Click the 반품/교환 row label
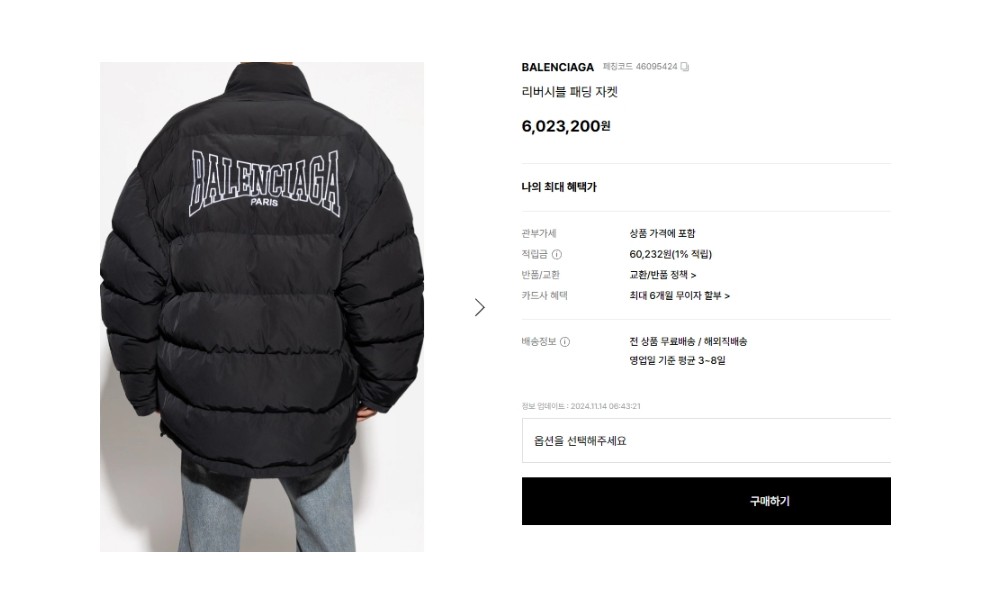The height and width of the screenshot is (613, 1000). tap(540, 275)
